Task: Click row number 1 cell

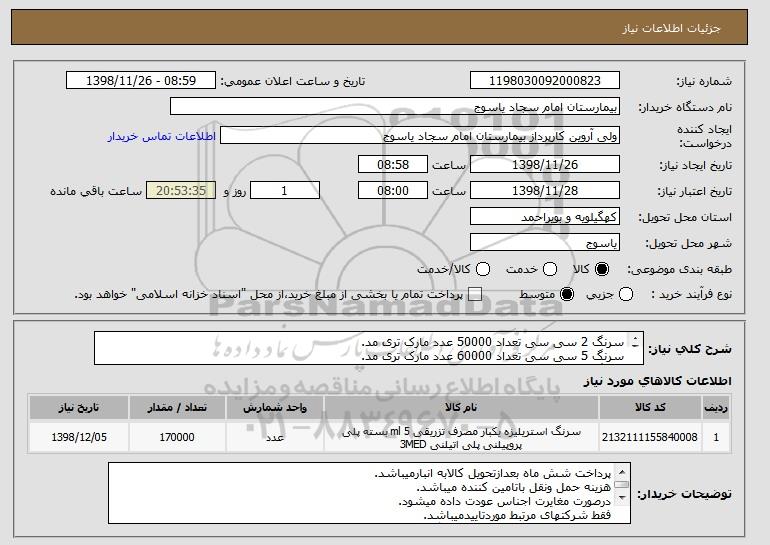Action: point(716,437)
